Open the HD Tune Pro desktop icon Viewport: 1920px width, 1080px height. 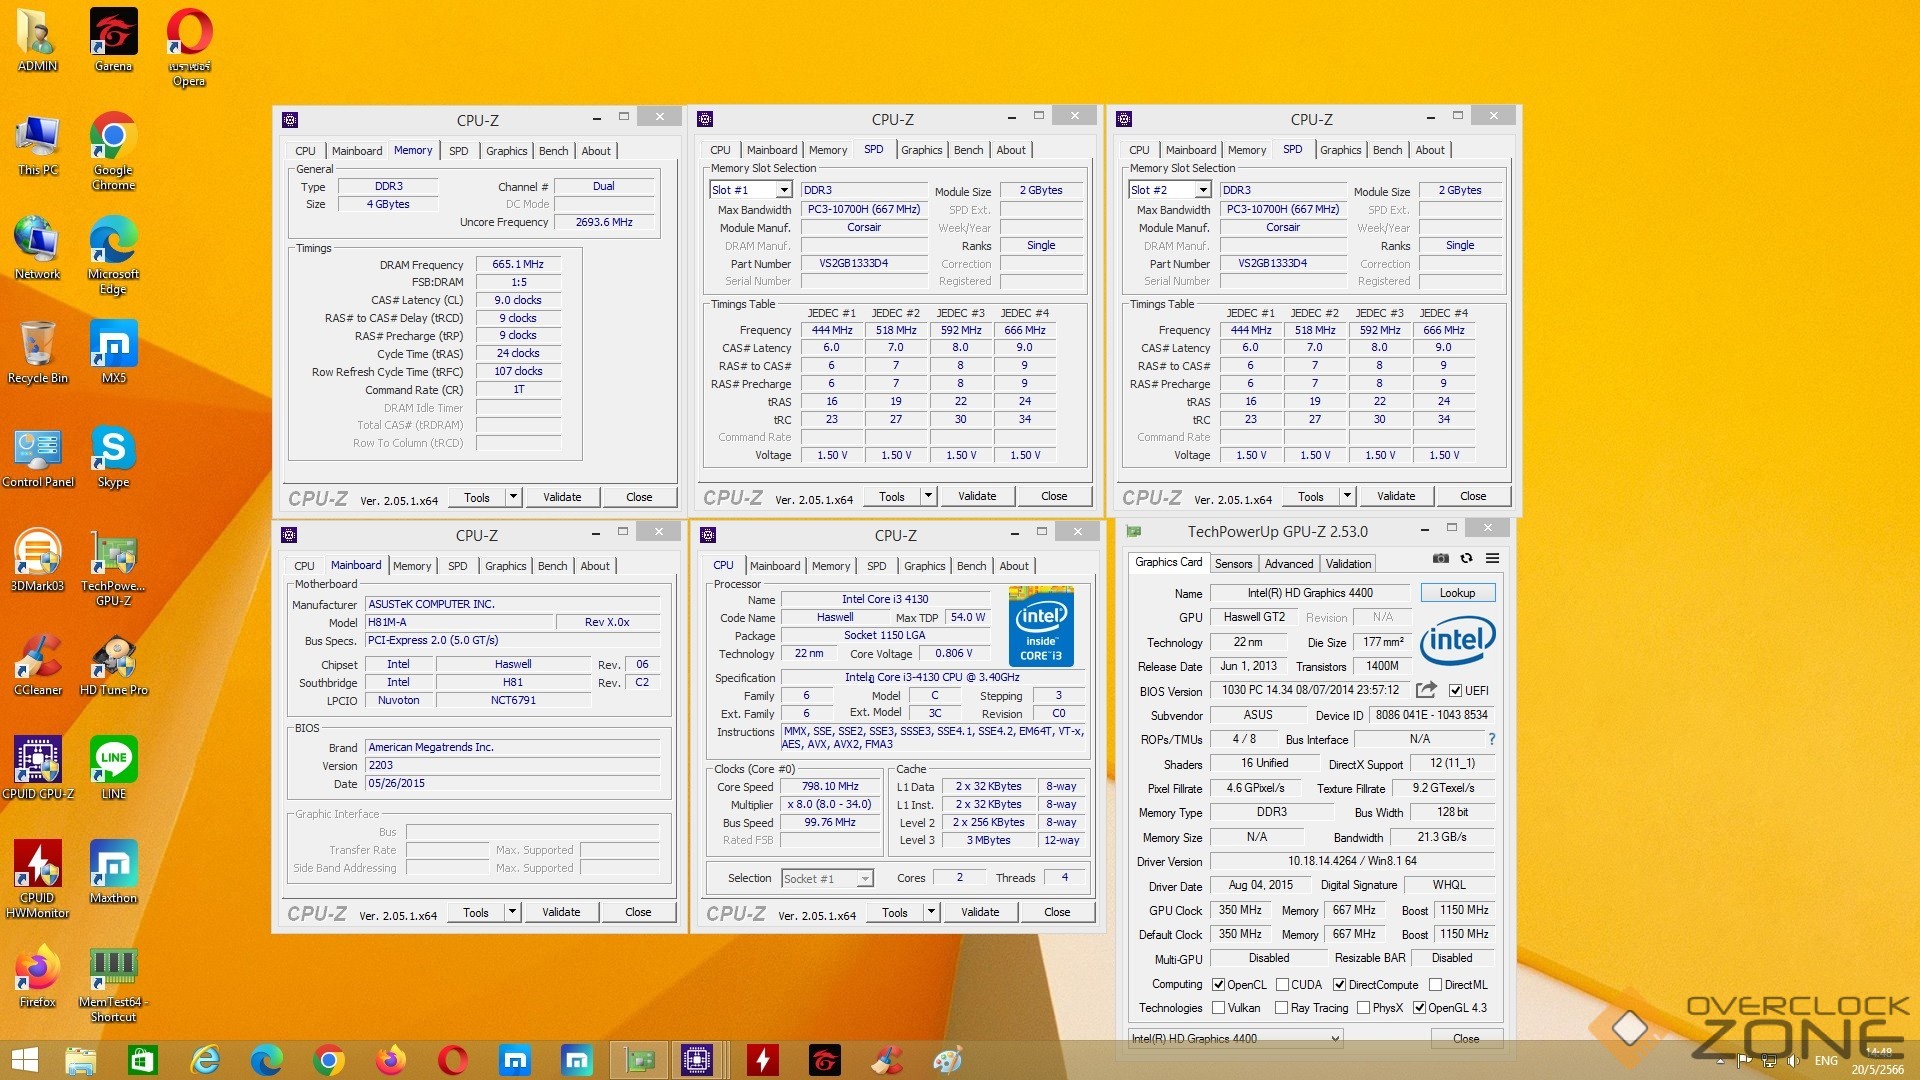pos(113,657)
